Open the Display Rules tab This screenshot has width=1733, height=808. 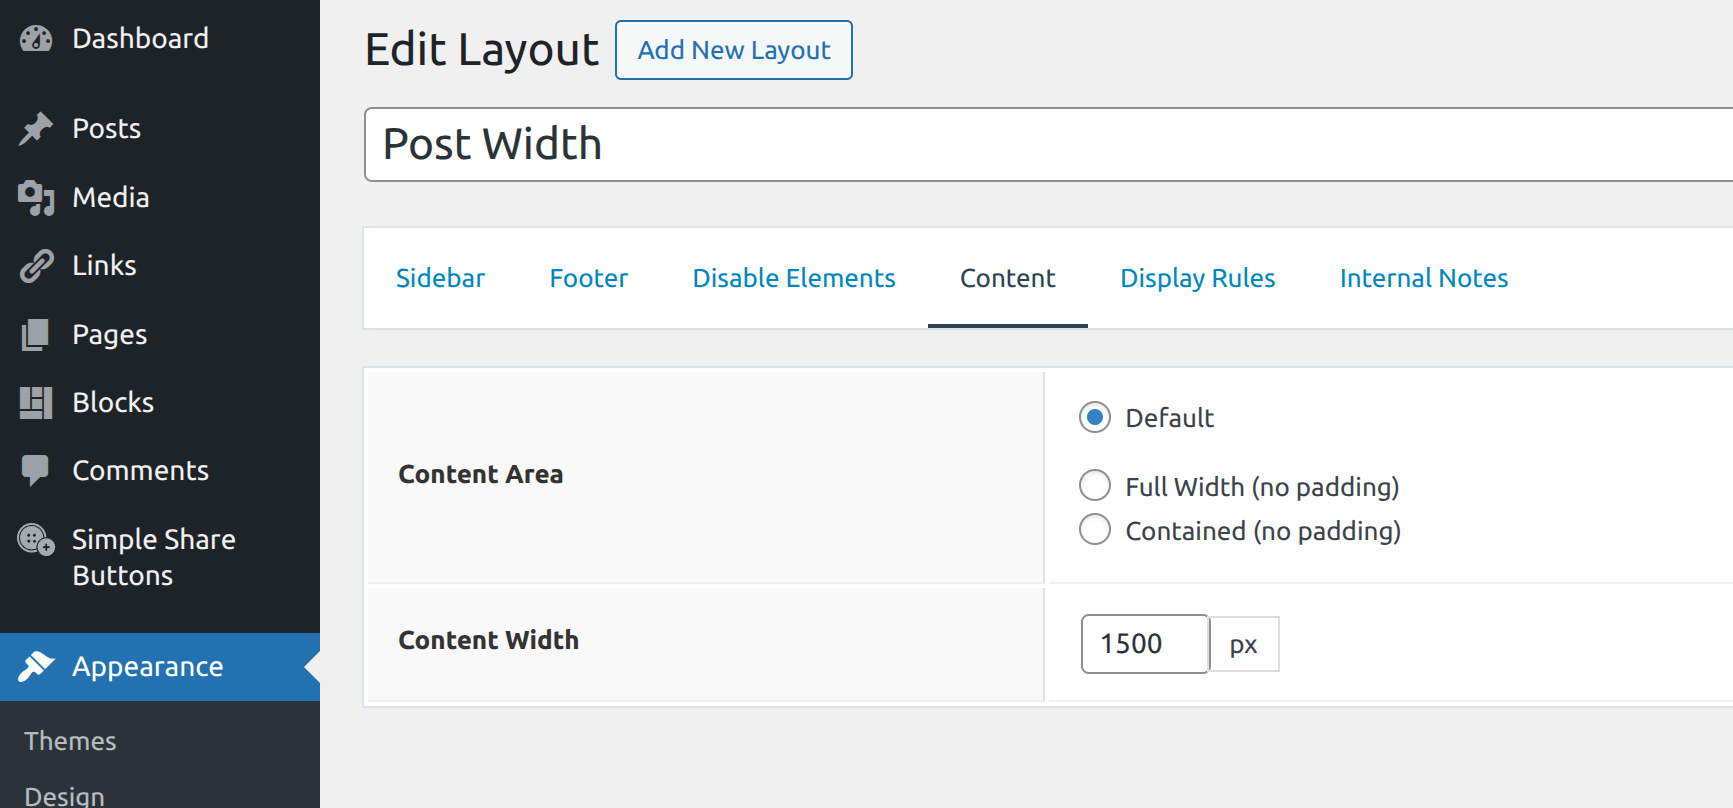tap(1197, 278)
